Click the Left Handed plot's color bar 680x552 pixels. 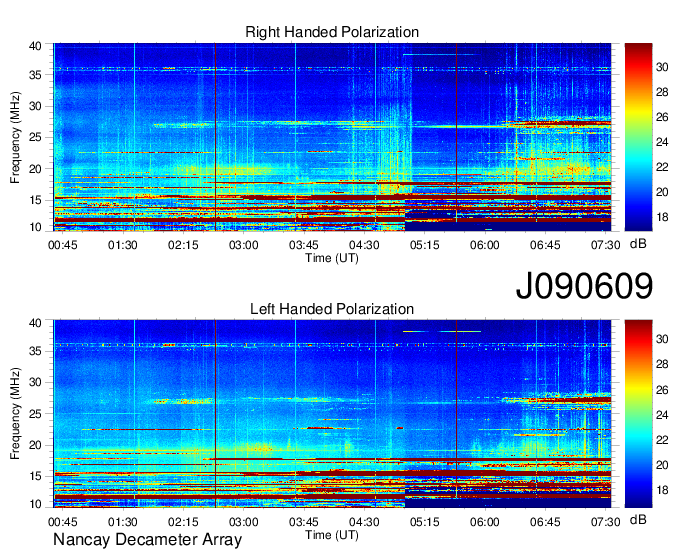tap(638, 414)
